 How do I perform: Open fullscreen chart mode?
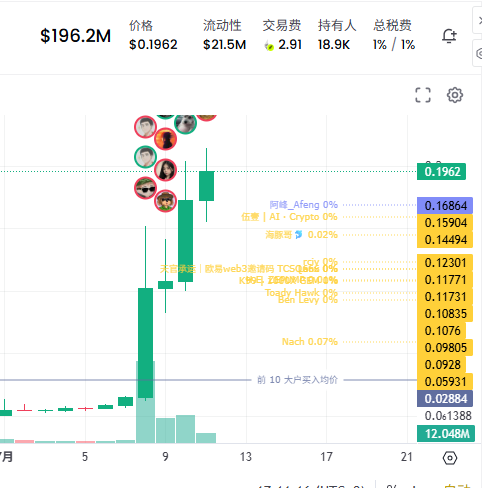point(423,95)
